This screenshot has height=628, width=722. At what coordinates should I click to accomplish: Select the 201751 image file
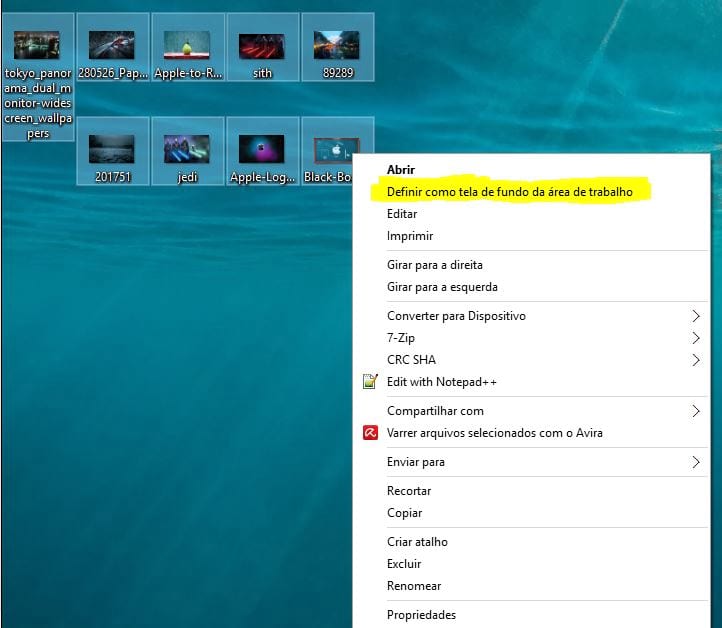coord(111,149)
